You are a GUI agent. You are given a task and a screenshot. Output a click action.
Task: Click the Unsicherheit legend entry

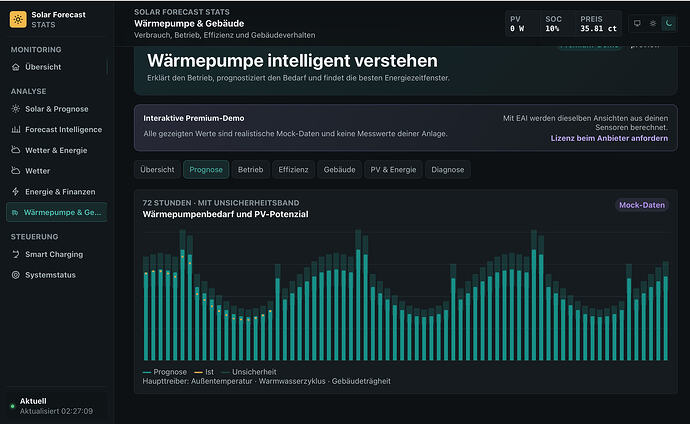(249, 372)
